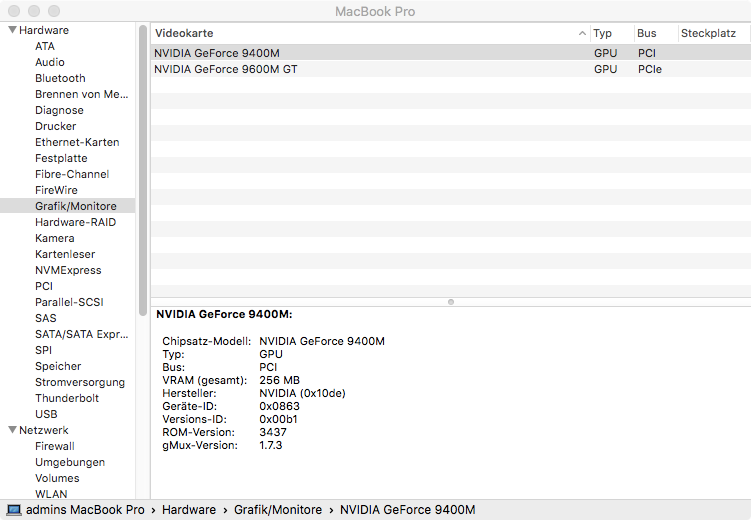This screenshot has height=520, width=751.
Task: Open Volumes under Netzwerk
Action: click(57, 478)
